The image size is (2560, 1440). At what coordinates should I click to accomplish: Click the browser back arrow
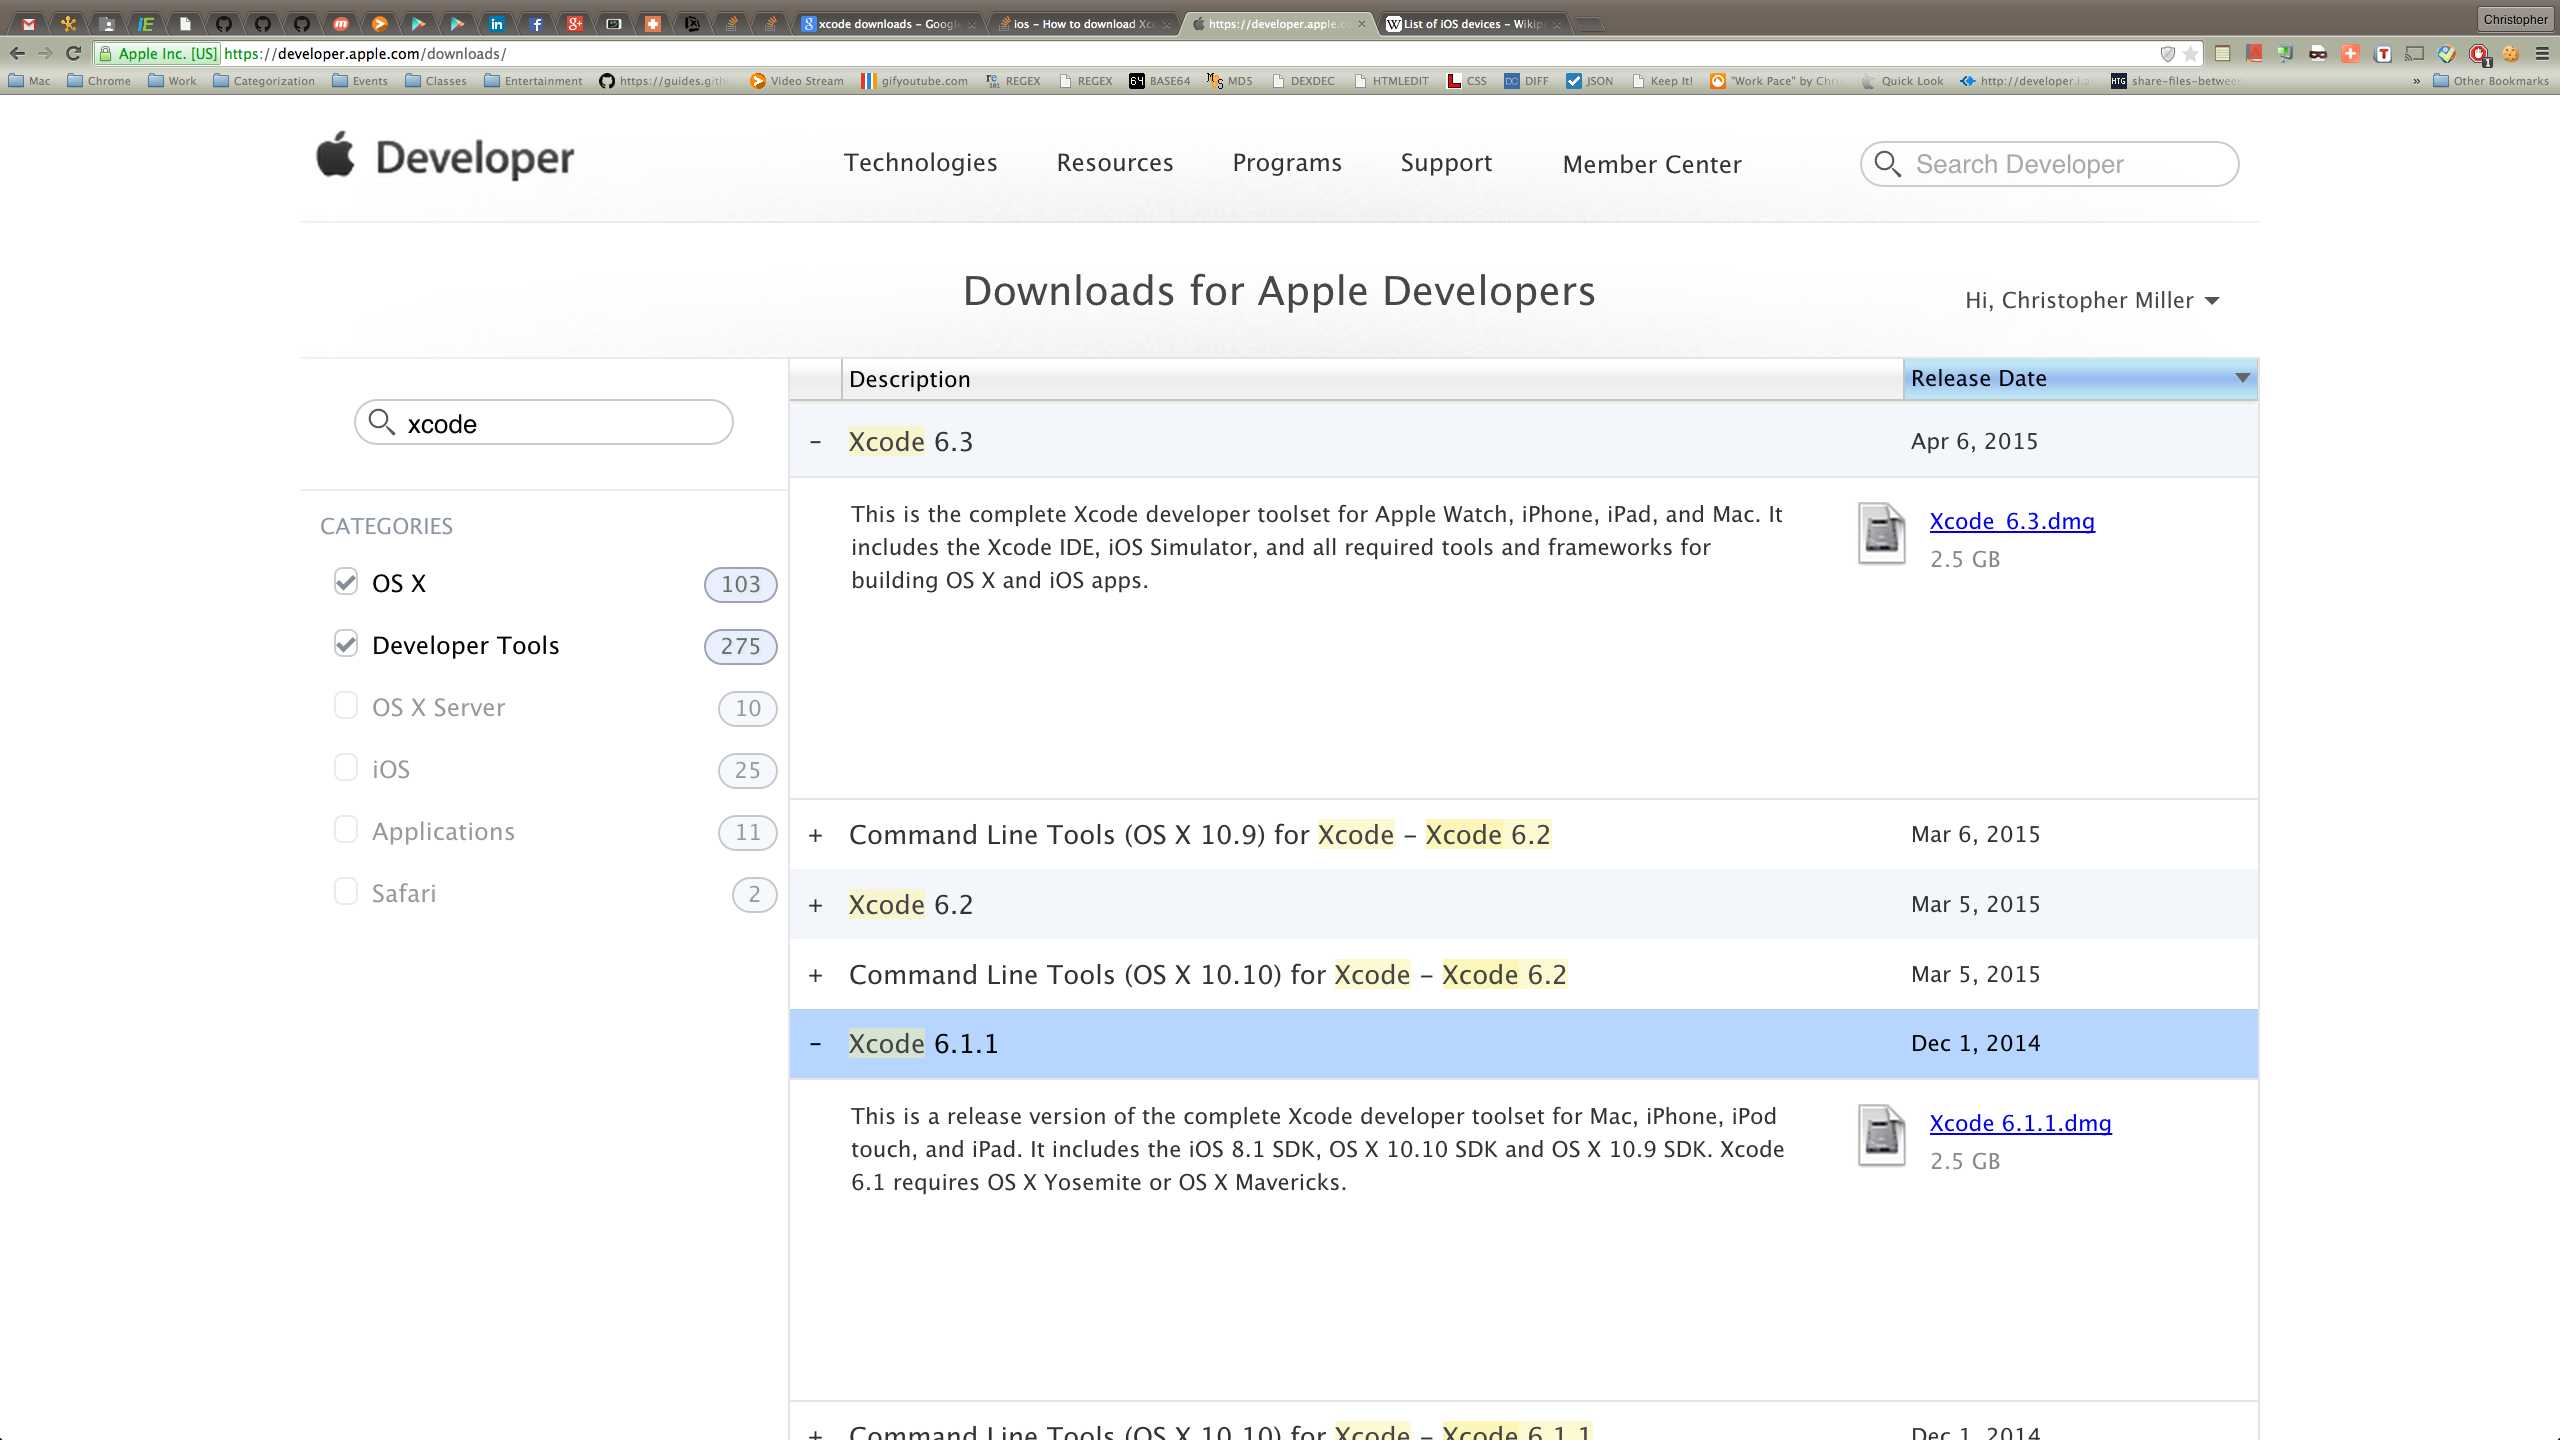click(x=17, y=53)
